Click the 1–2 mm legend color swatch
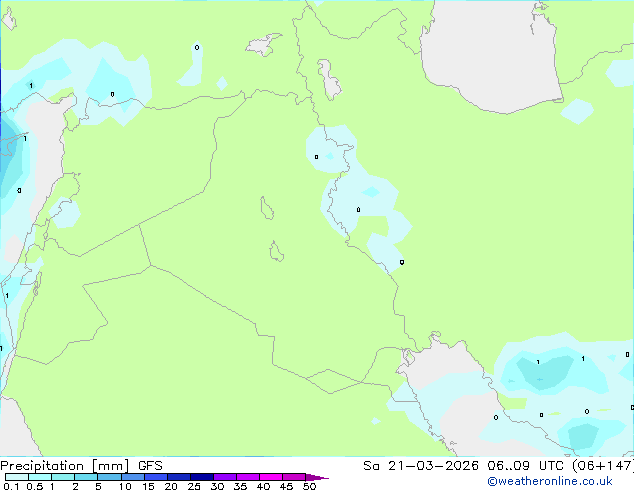Viewport: 634px width, 490px height. coord(63,477)
